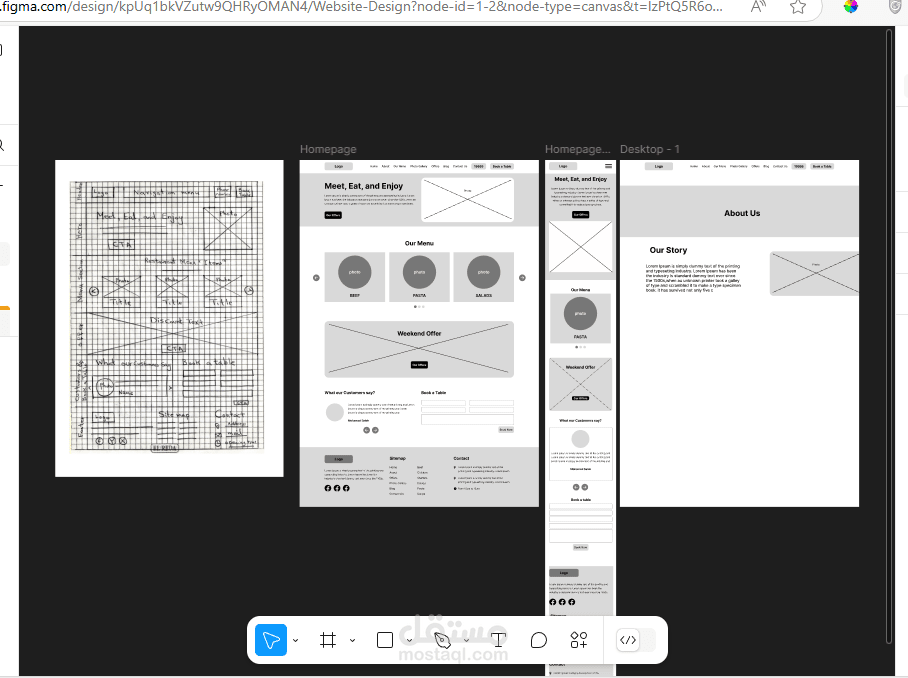Add page to favorites with star icon
Screen dimensions: 908x678
(x=798, y=7)
